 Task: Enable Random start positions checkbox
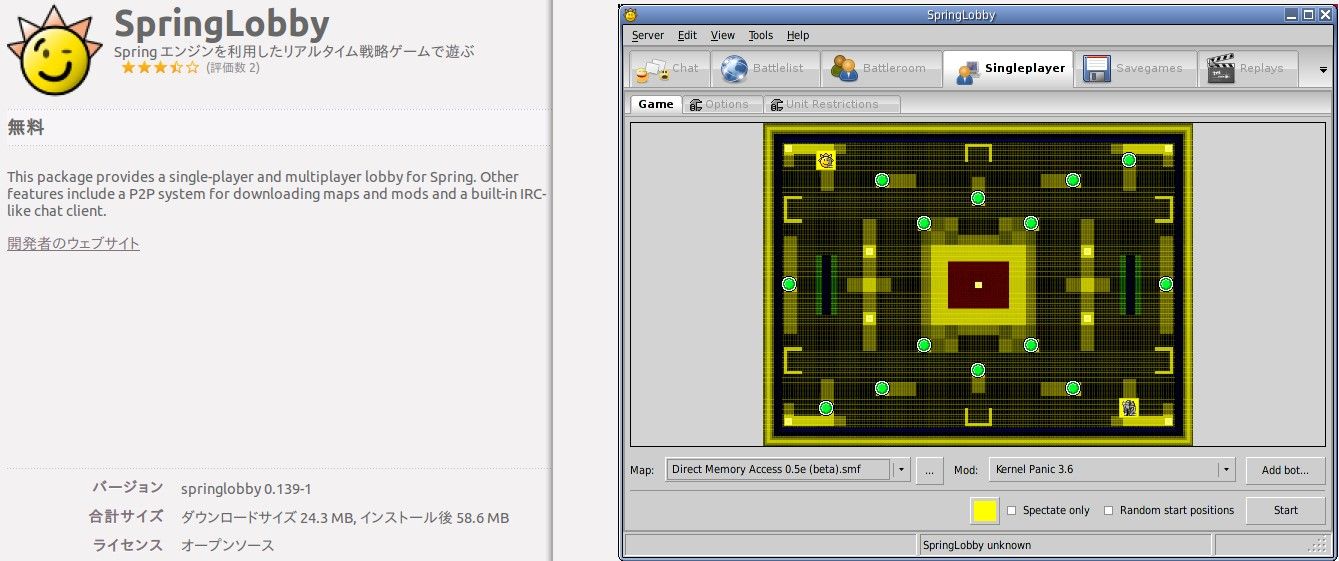pyautogui.click(x=1108, y=510)
